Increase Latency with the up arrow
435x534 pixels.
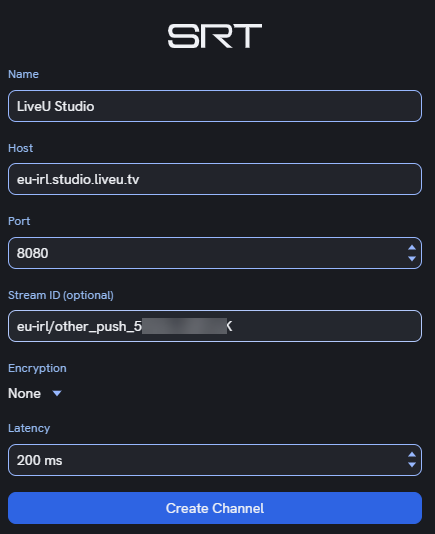tap(412, 455)
